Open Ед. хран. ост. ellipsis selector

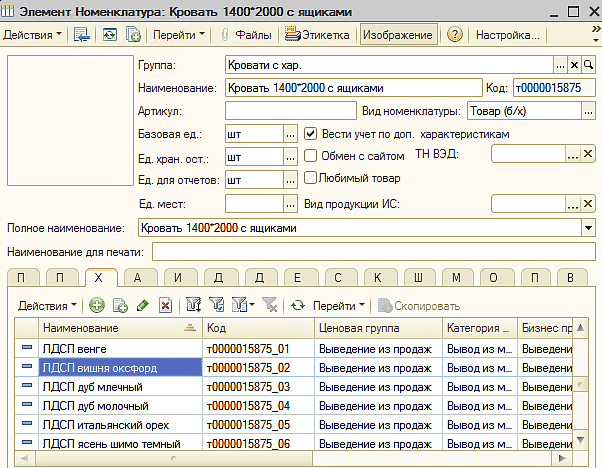coord(290,157)
